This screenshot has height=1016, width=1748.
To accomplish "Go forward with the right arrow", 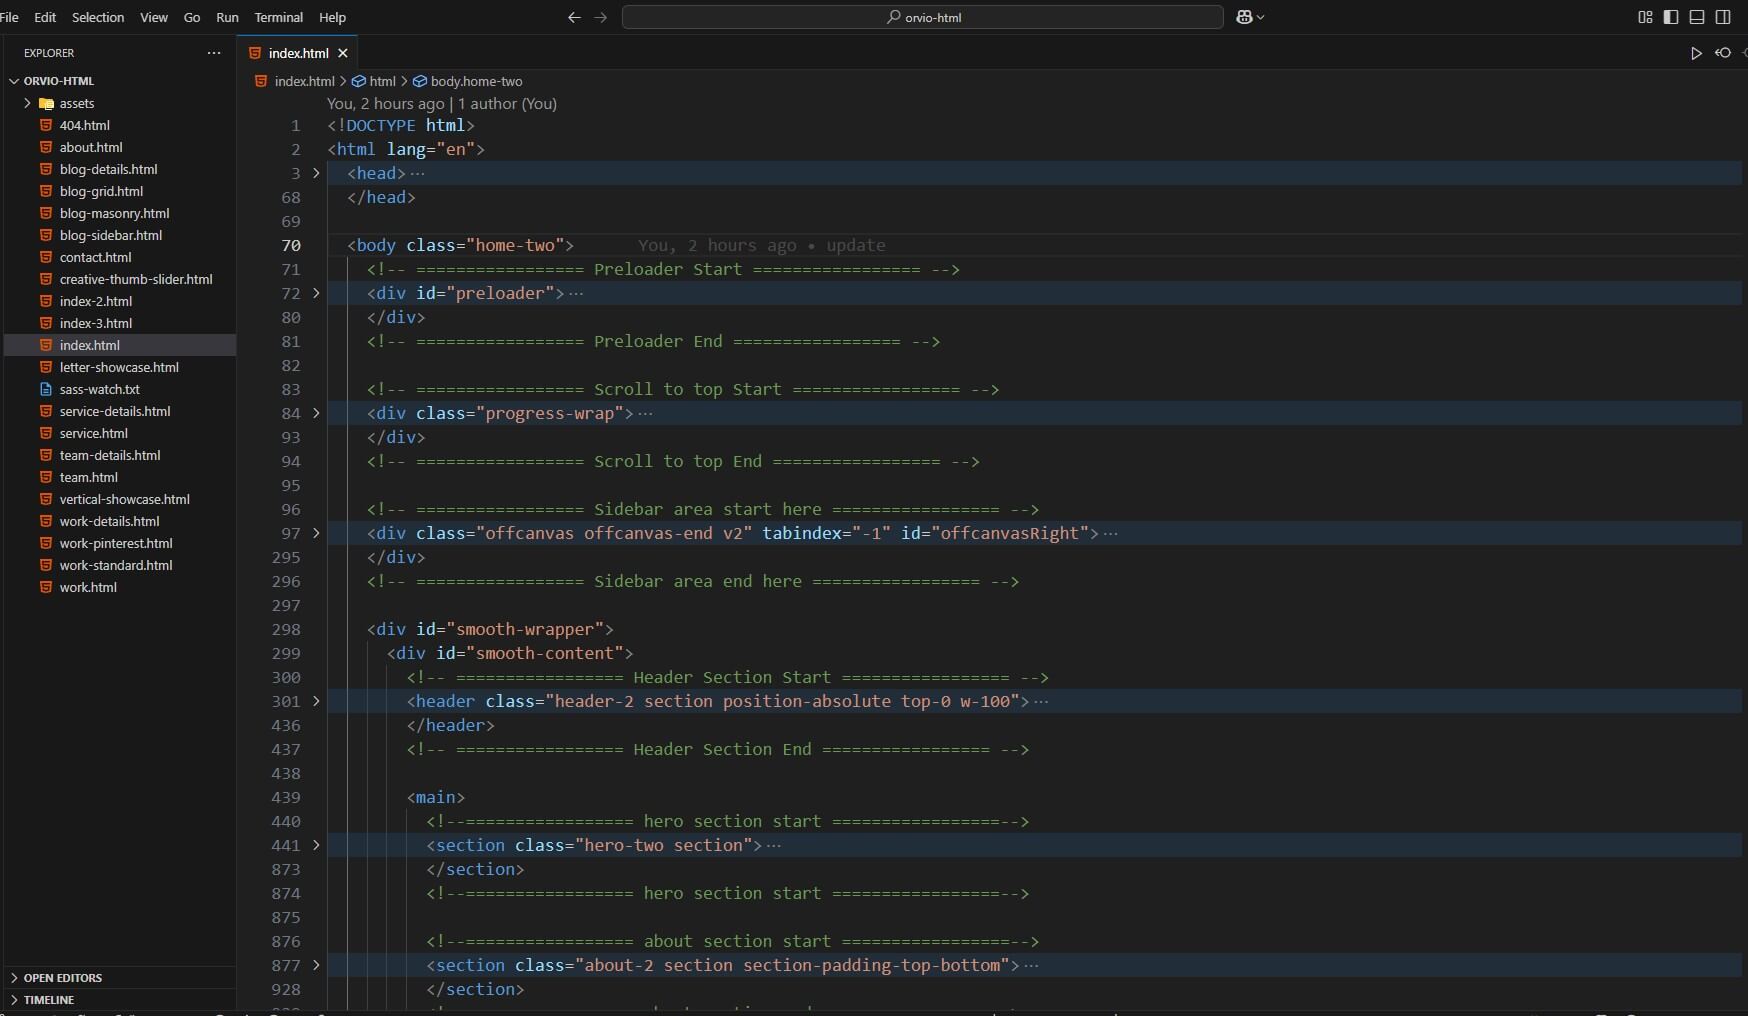I will pos(600,17).
